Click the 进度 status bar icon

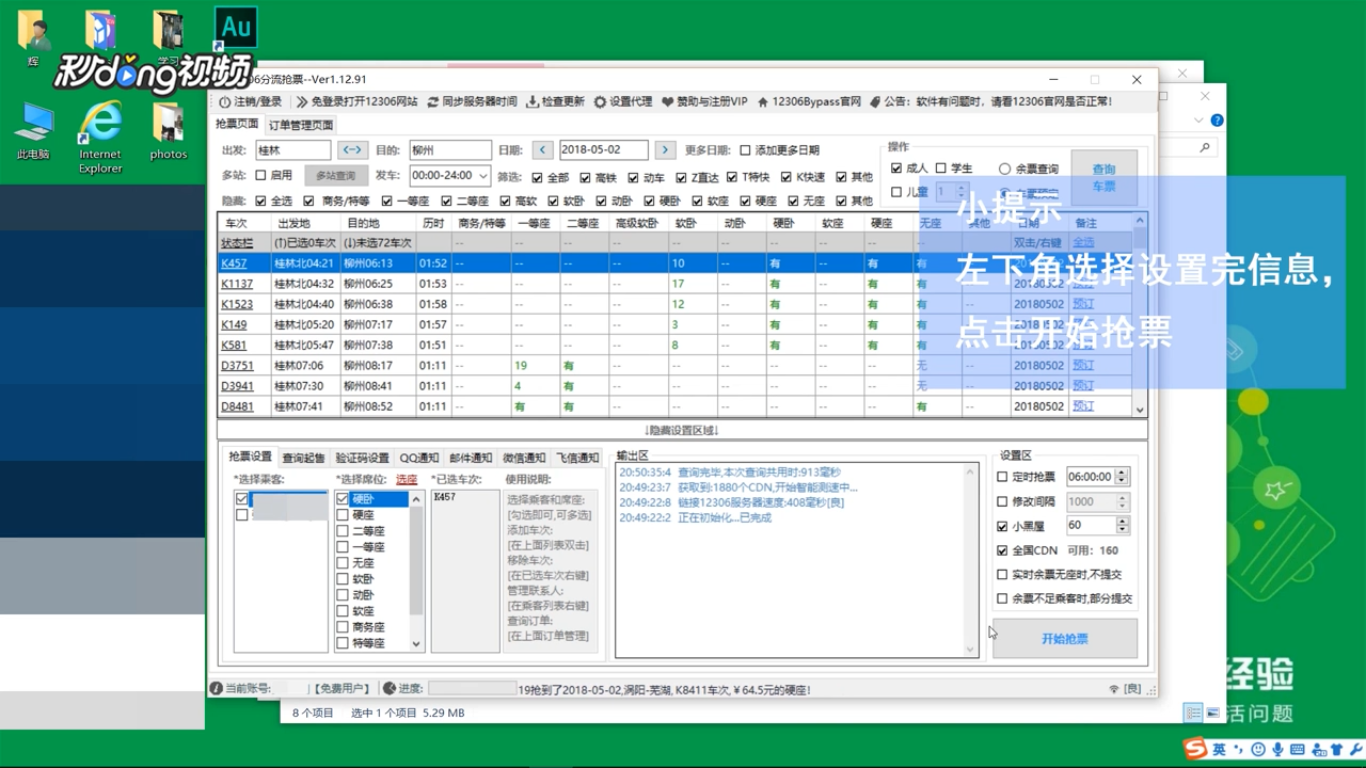click(389, 689)
